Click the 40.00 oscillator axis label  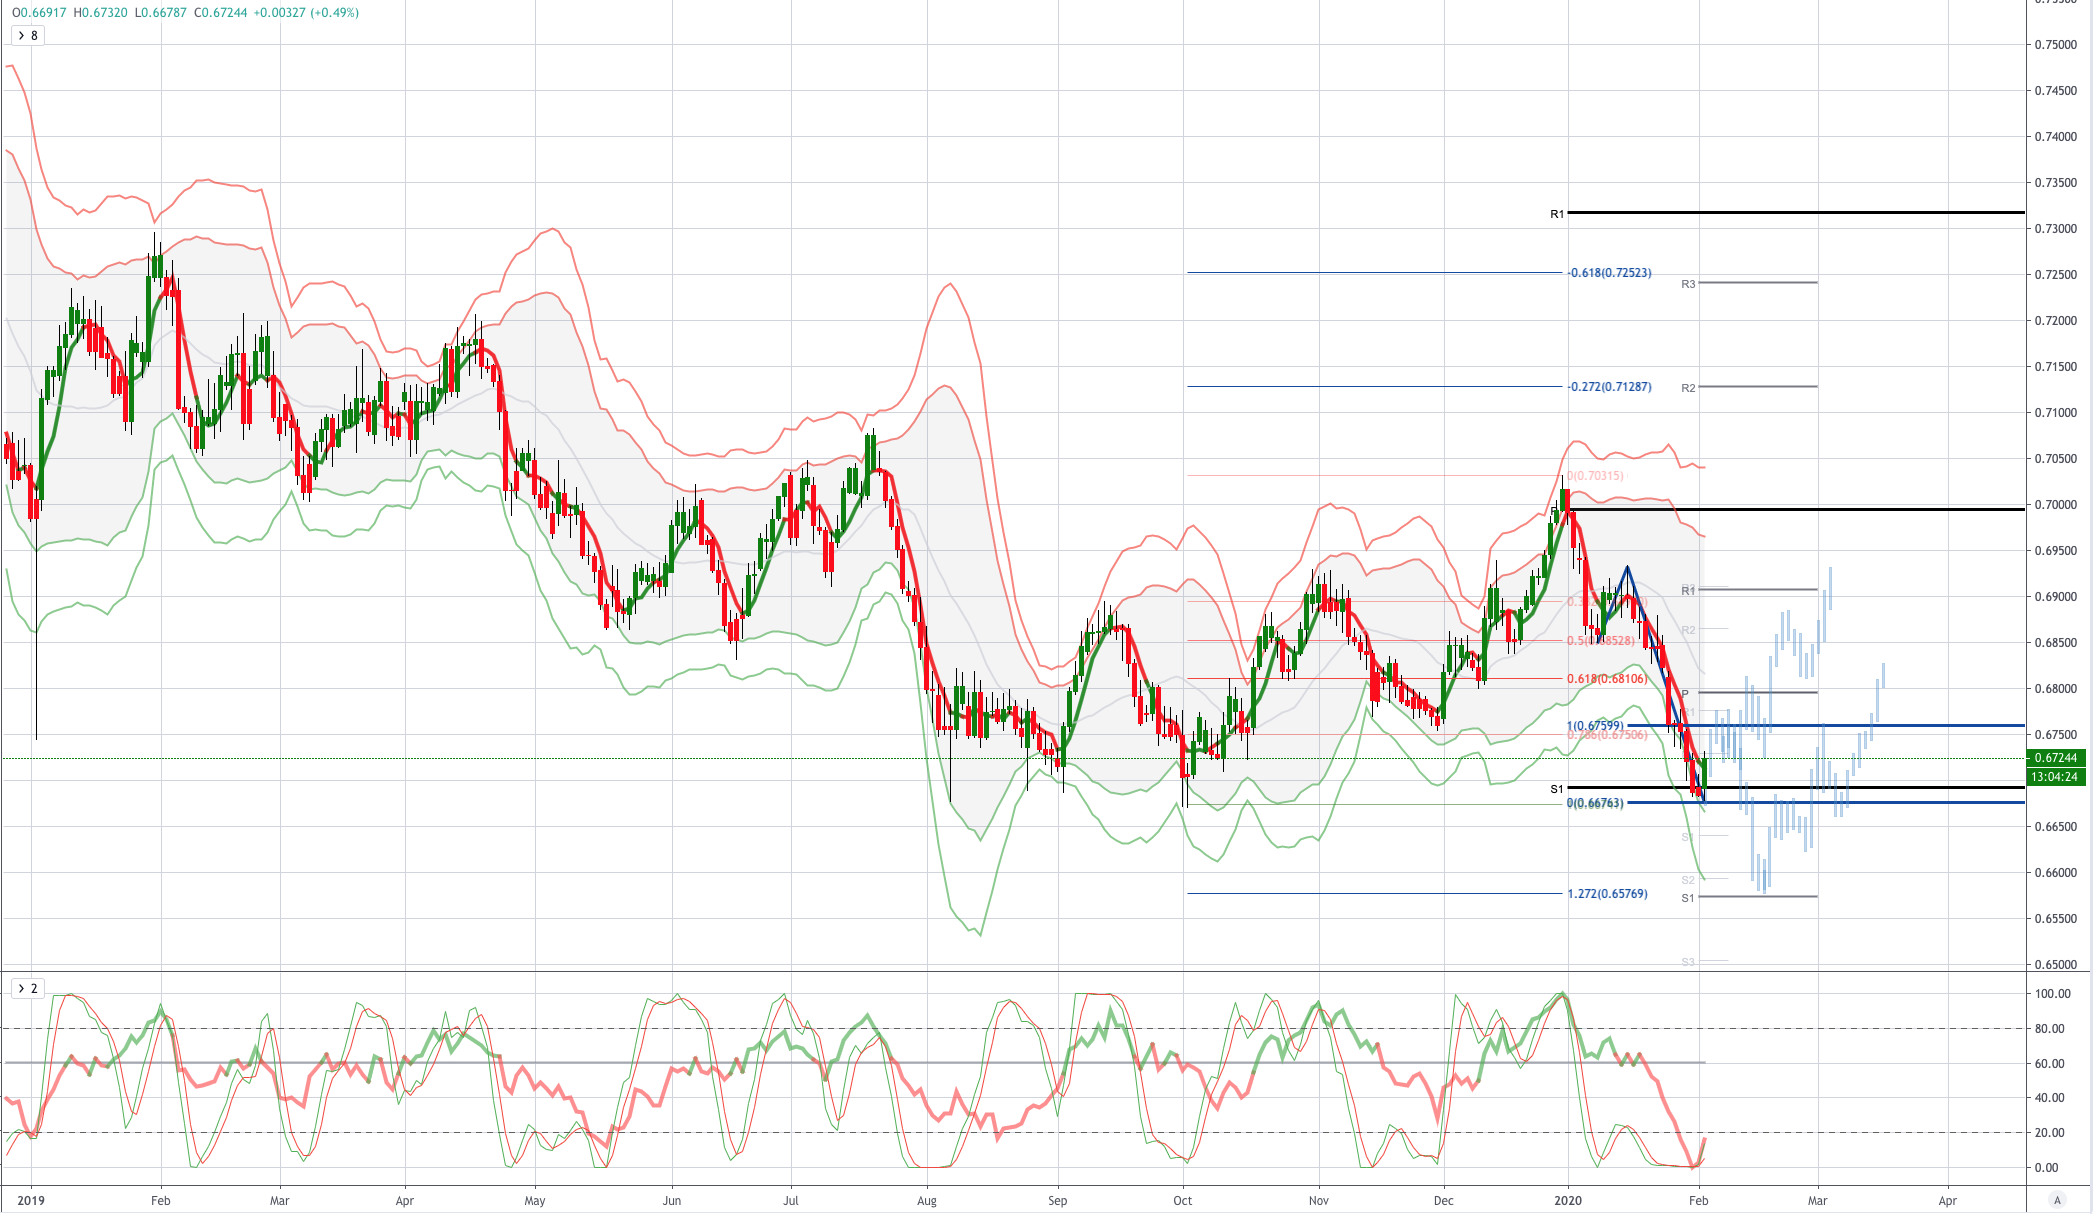(2050, 1098)
